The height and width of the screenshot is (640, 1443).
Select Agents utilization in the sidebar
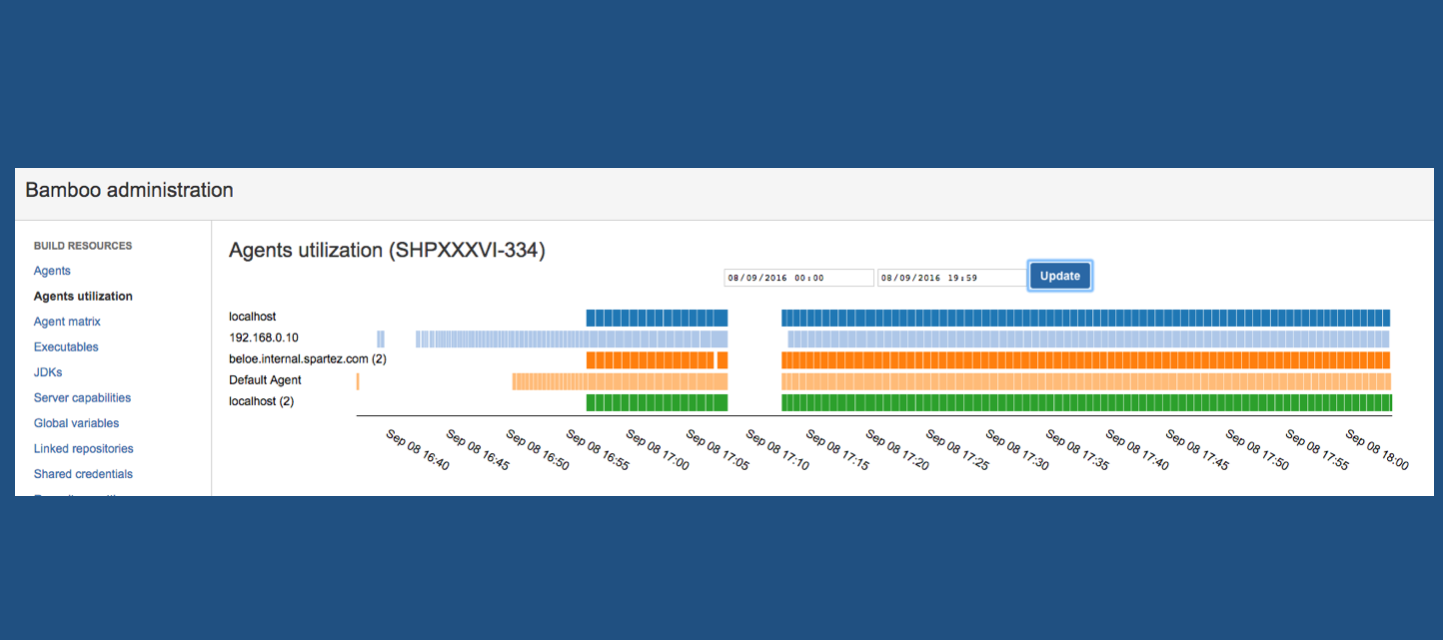(x=82, y=295)
